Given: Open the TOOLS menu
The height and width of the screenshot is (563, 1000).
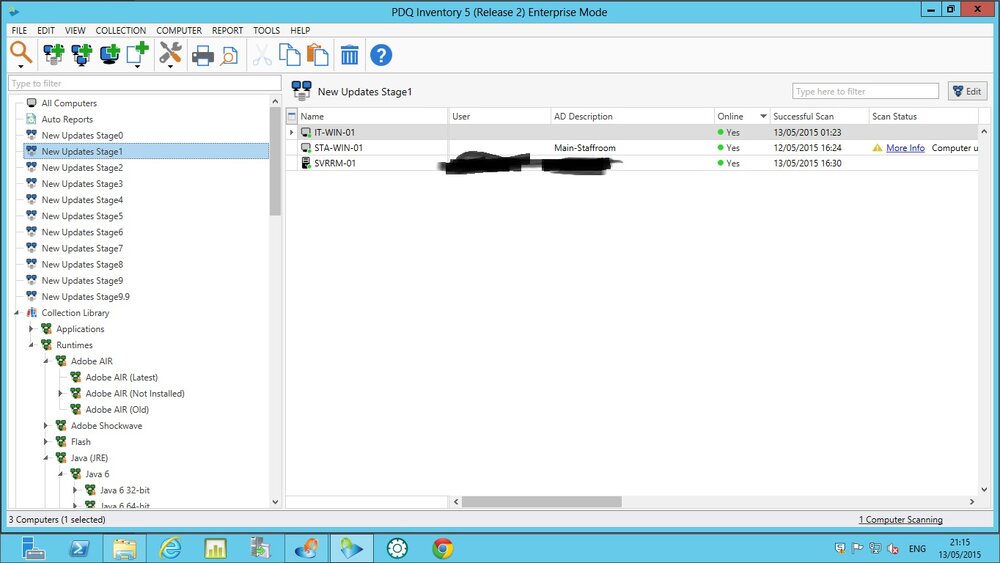Looking at the screenshot, I should [x=266, y=30].
